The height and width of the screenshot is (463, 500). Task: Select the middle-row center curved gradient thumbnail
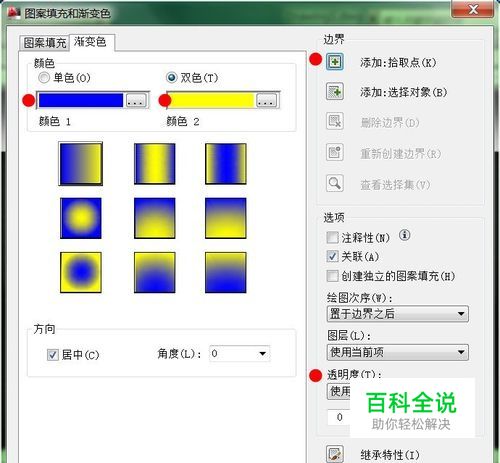coord(155,218)
